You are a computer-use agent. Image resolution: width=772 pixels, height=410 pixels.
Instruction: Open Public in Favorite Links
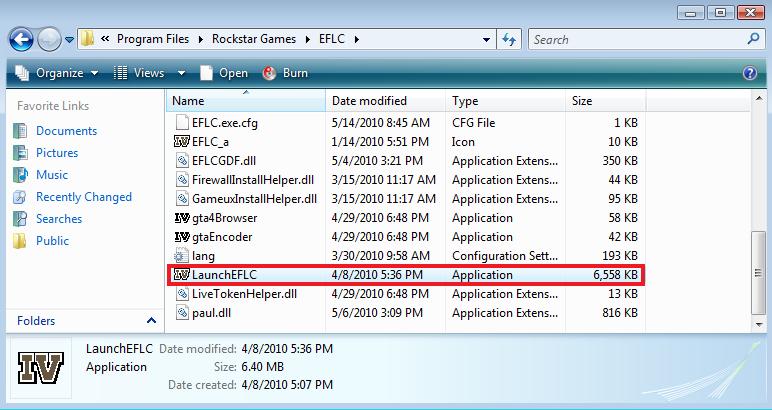click(52, 241)
